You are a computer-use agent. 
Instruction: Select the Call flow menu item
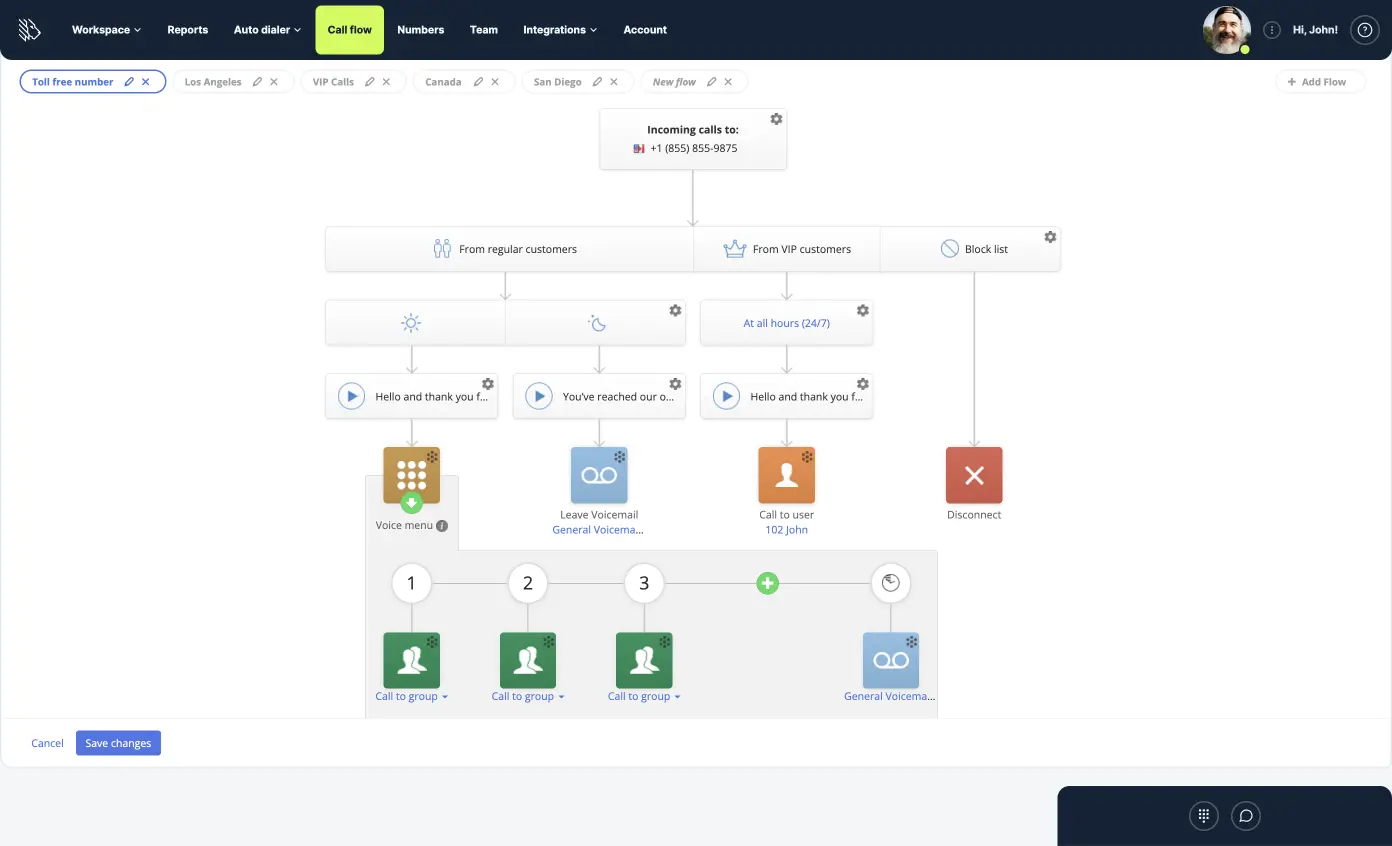(x=350, y=30)
